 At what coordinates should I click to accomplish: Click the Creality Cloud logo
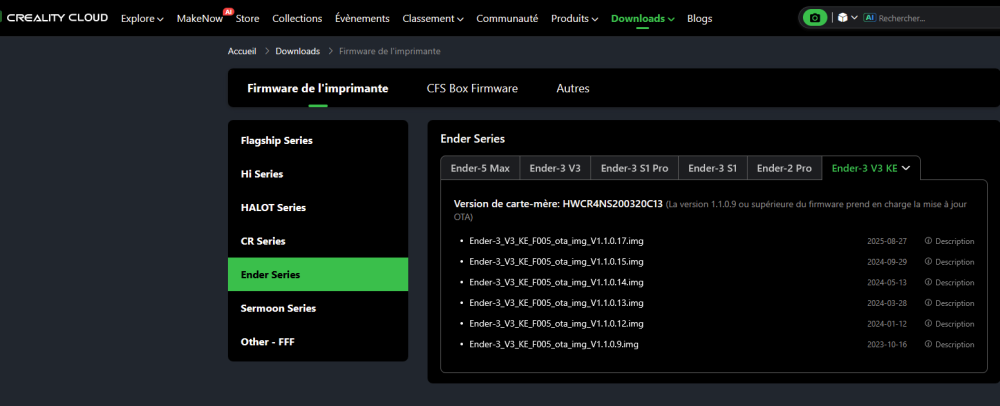(55, 18)
